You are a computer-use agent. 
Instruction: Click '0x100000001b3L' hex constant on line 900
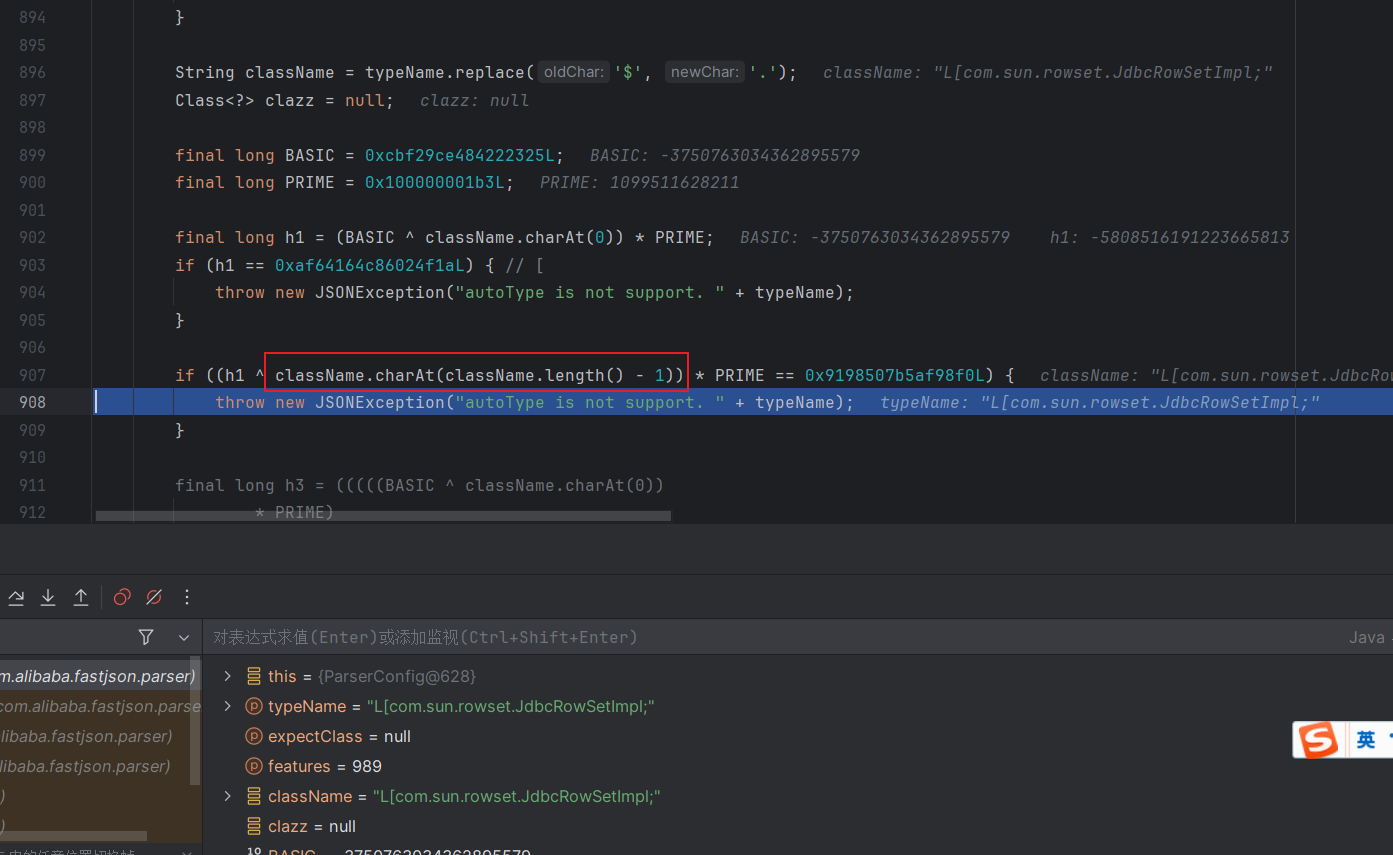(x=435, y=182)
